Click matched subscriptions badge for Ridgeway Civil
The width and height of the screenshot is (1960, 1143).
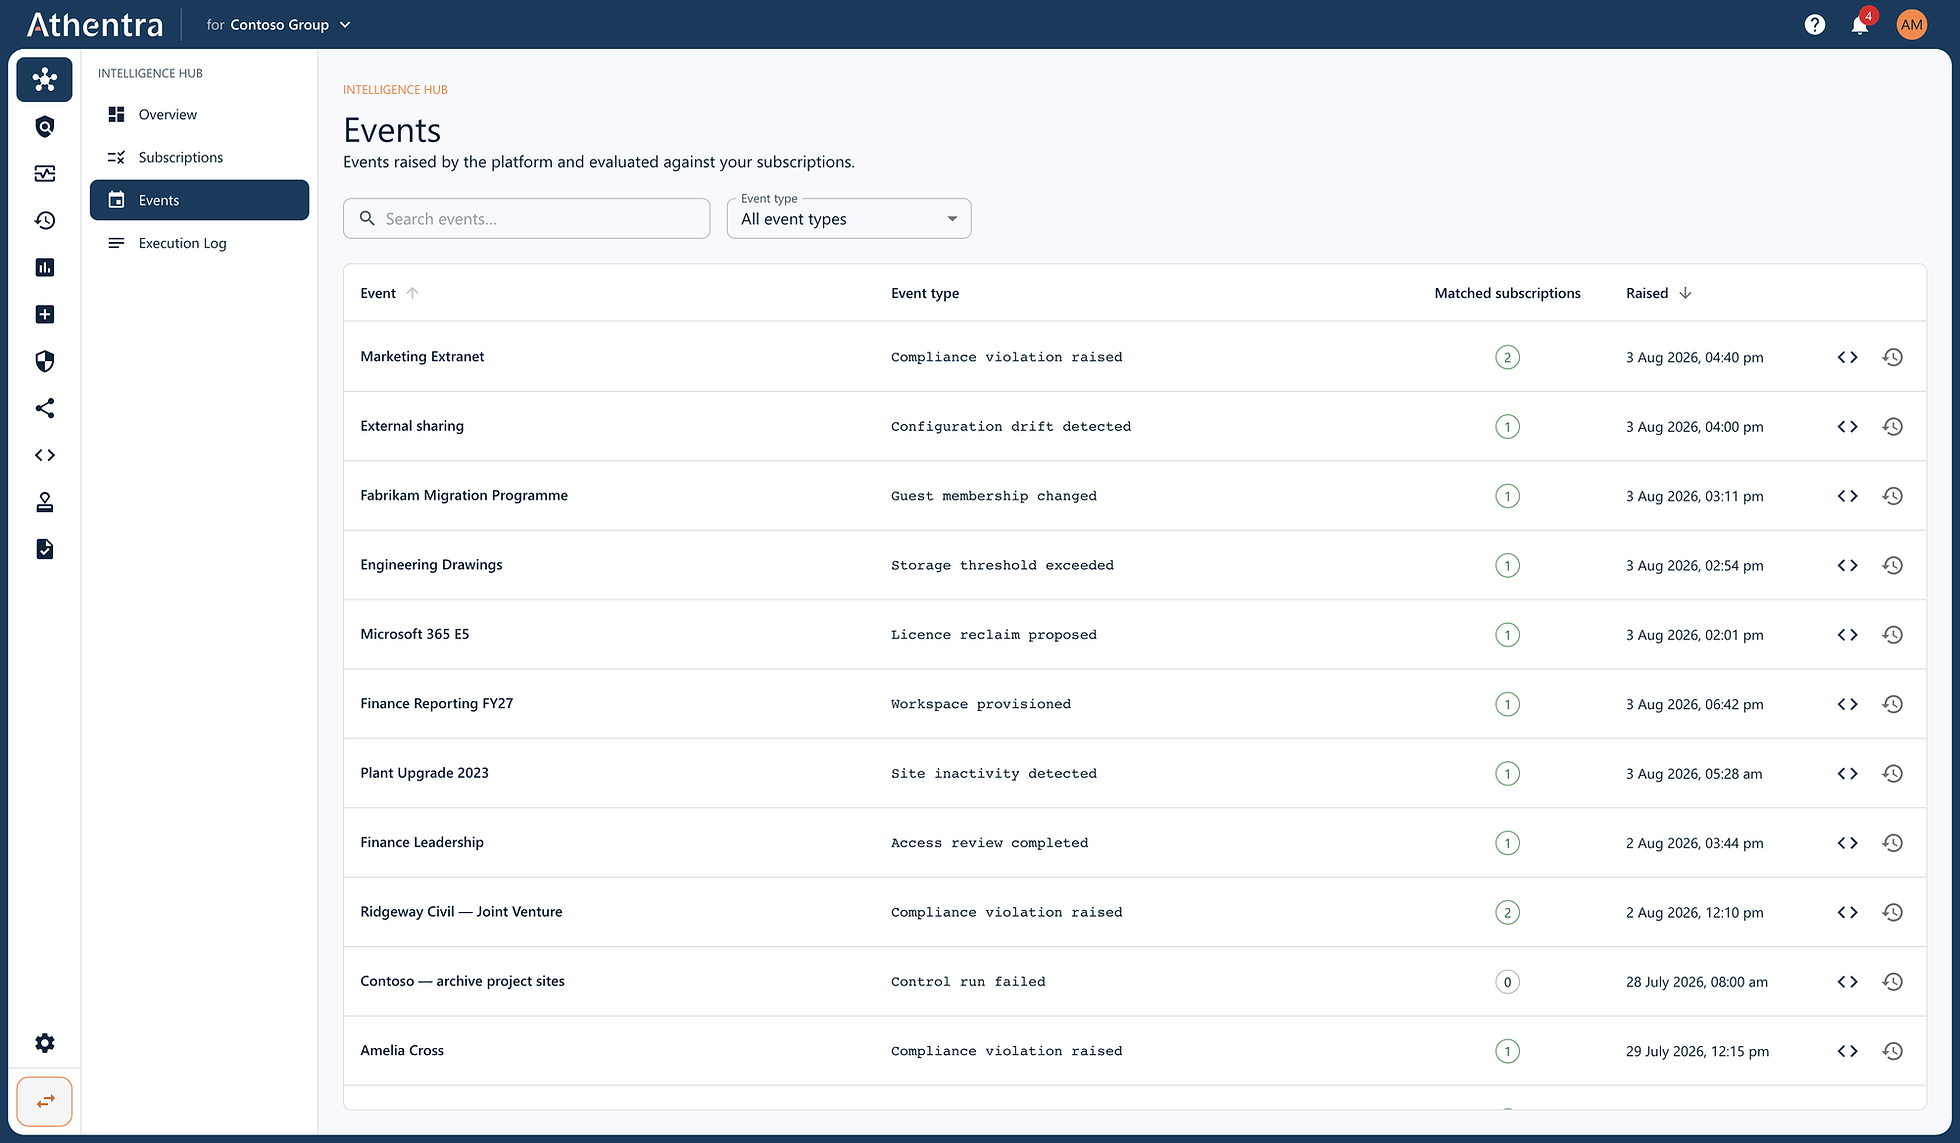point(1507,912)
